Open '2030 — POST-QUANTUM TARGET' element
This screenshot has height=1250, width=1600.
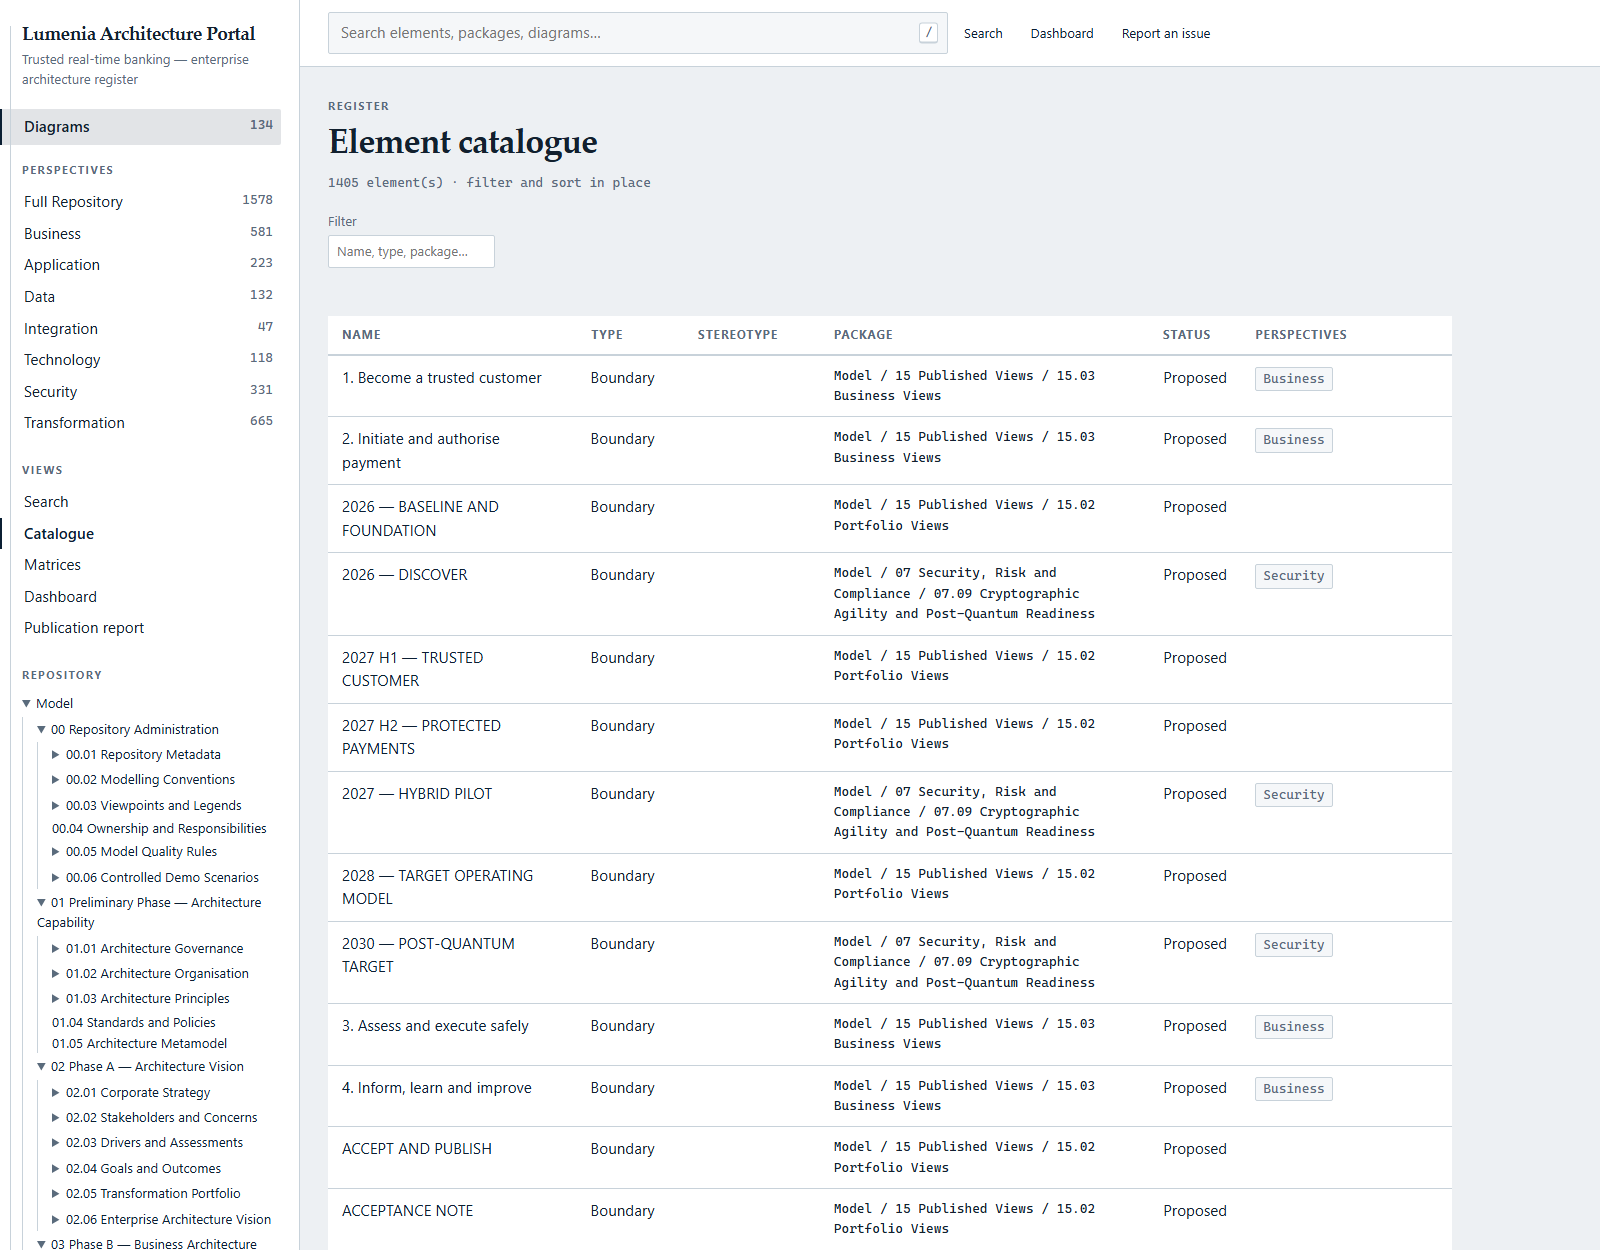tap(428, 955)
